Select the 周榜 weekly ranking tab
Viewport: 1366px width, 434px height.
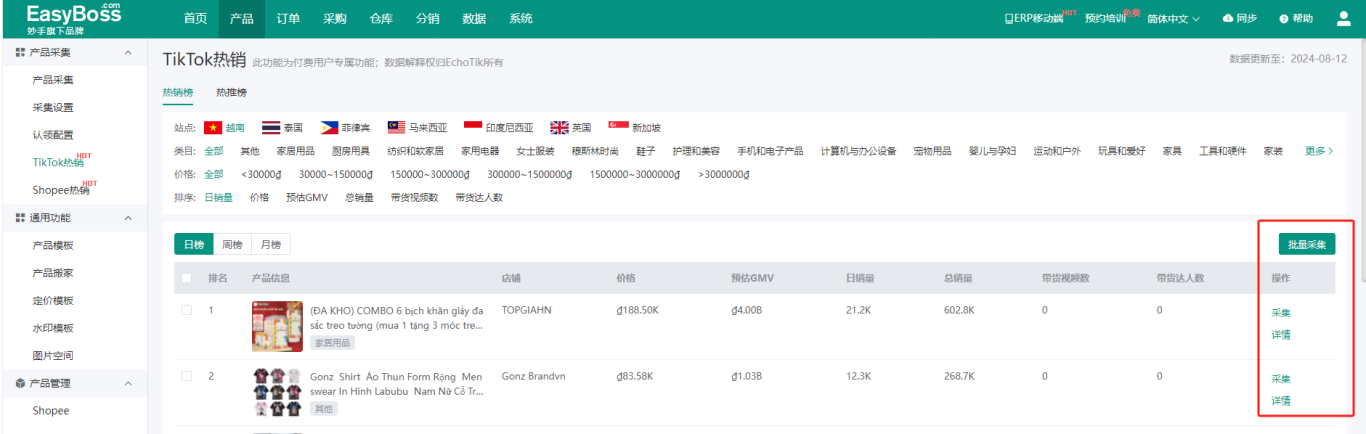coord(232,245)
